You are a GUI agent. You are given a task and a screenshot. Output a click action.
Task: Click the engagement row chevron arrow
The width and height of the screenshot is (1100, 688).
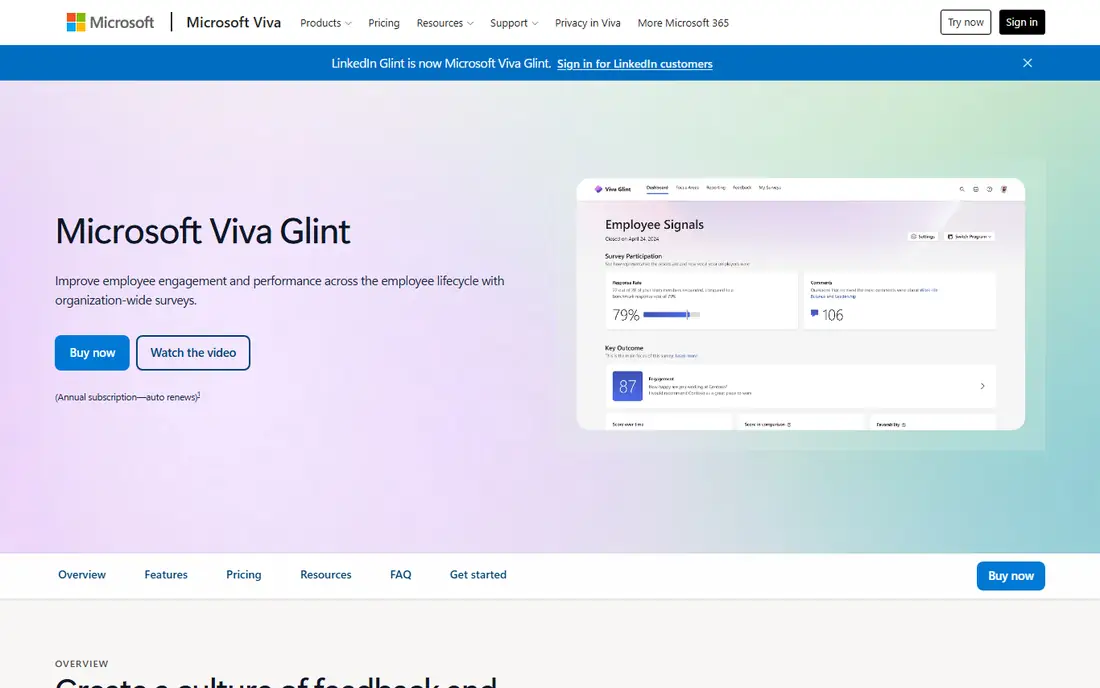pyautogui.click(x=982, y=386)
